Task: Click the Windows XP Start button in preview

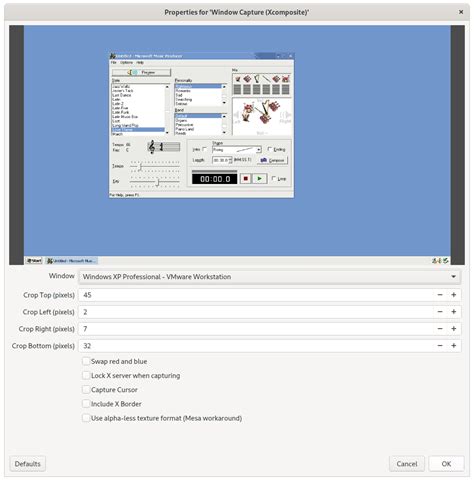Action: tap(34, 261)
